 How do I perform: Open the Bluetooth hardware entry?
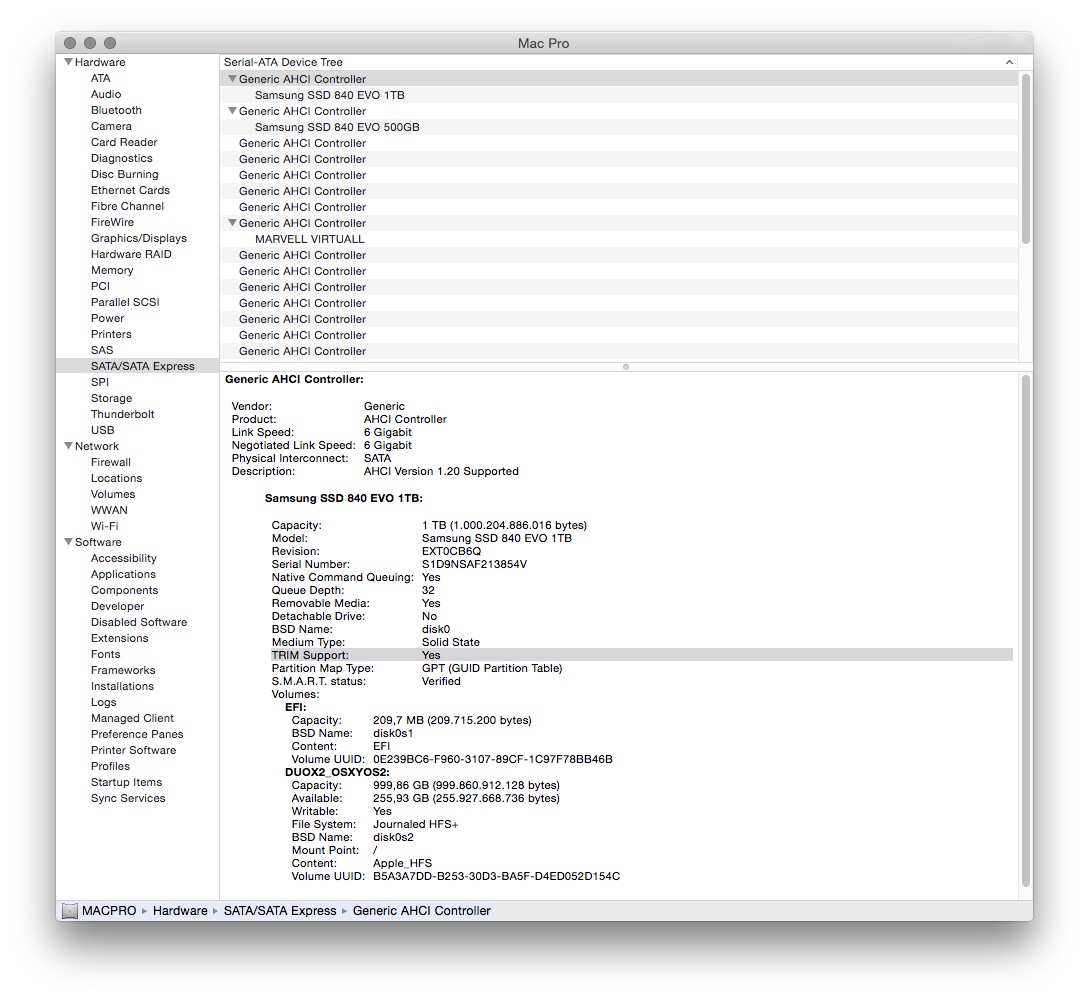tap(116, 110)
